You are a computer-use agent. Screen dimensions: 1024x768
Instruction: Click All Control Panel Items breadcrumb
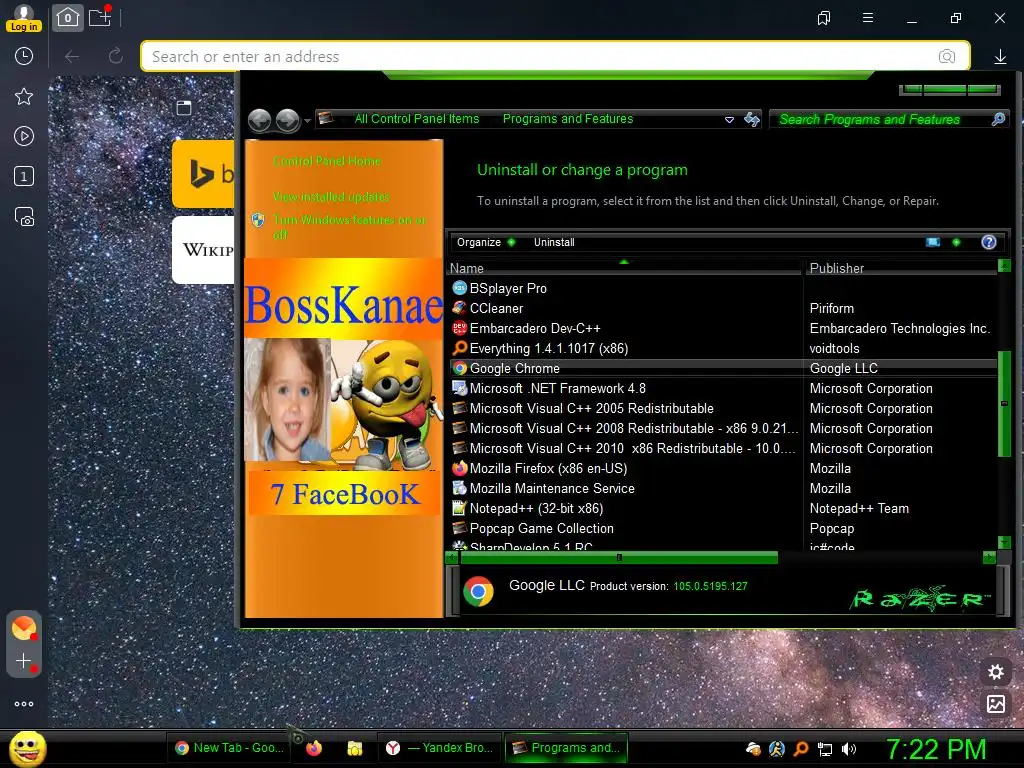click(x=417, y=119)
